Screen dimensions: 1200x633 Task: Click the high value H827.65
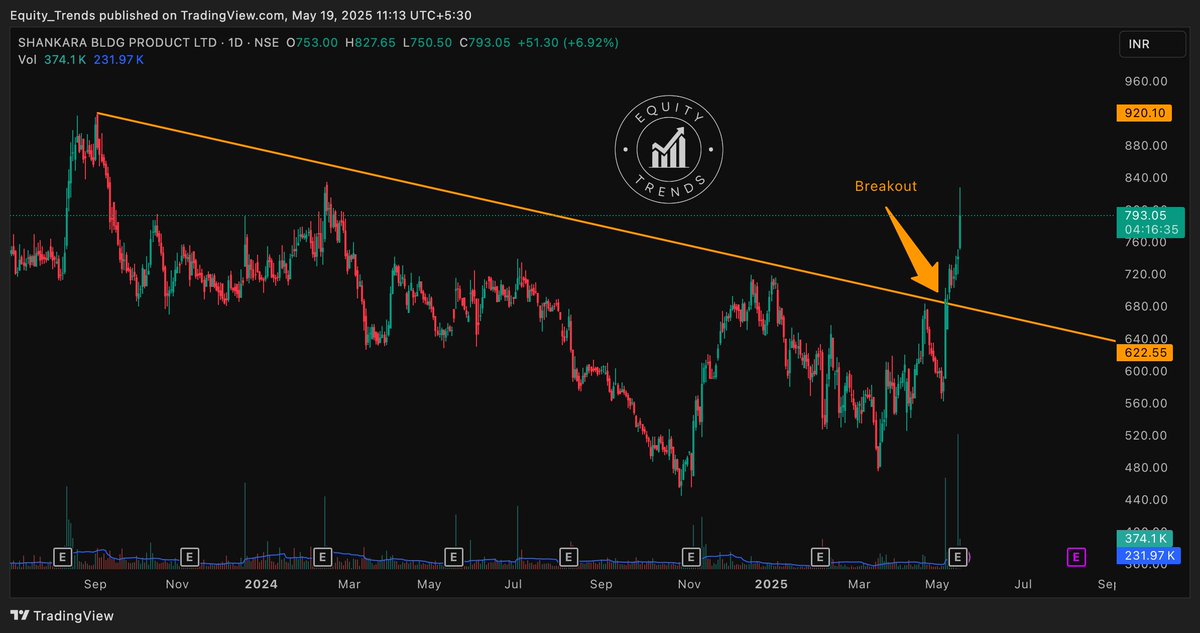[x=370, y=43]
